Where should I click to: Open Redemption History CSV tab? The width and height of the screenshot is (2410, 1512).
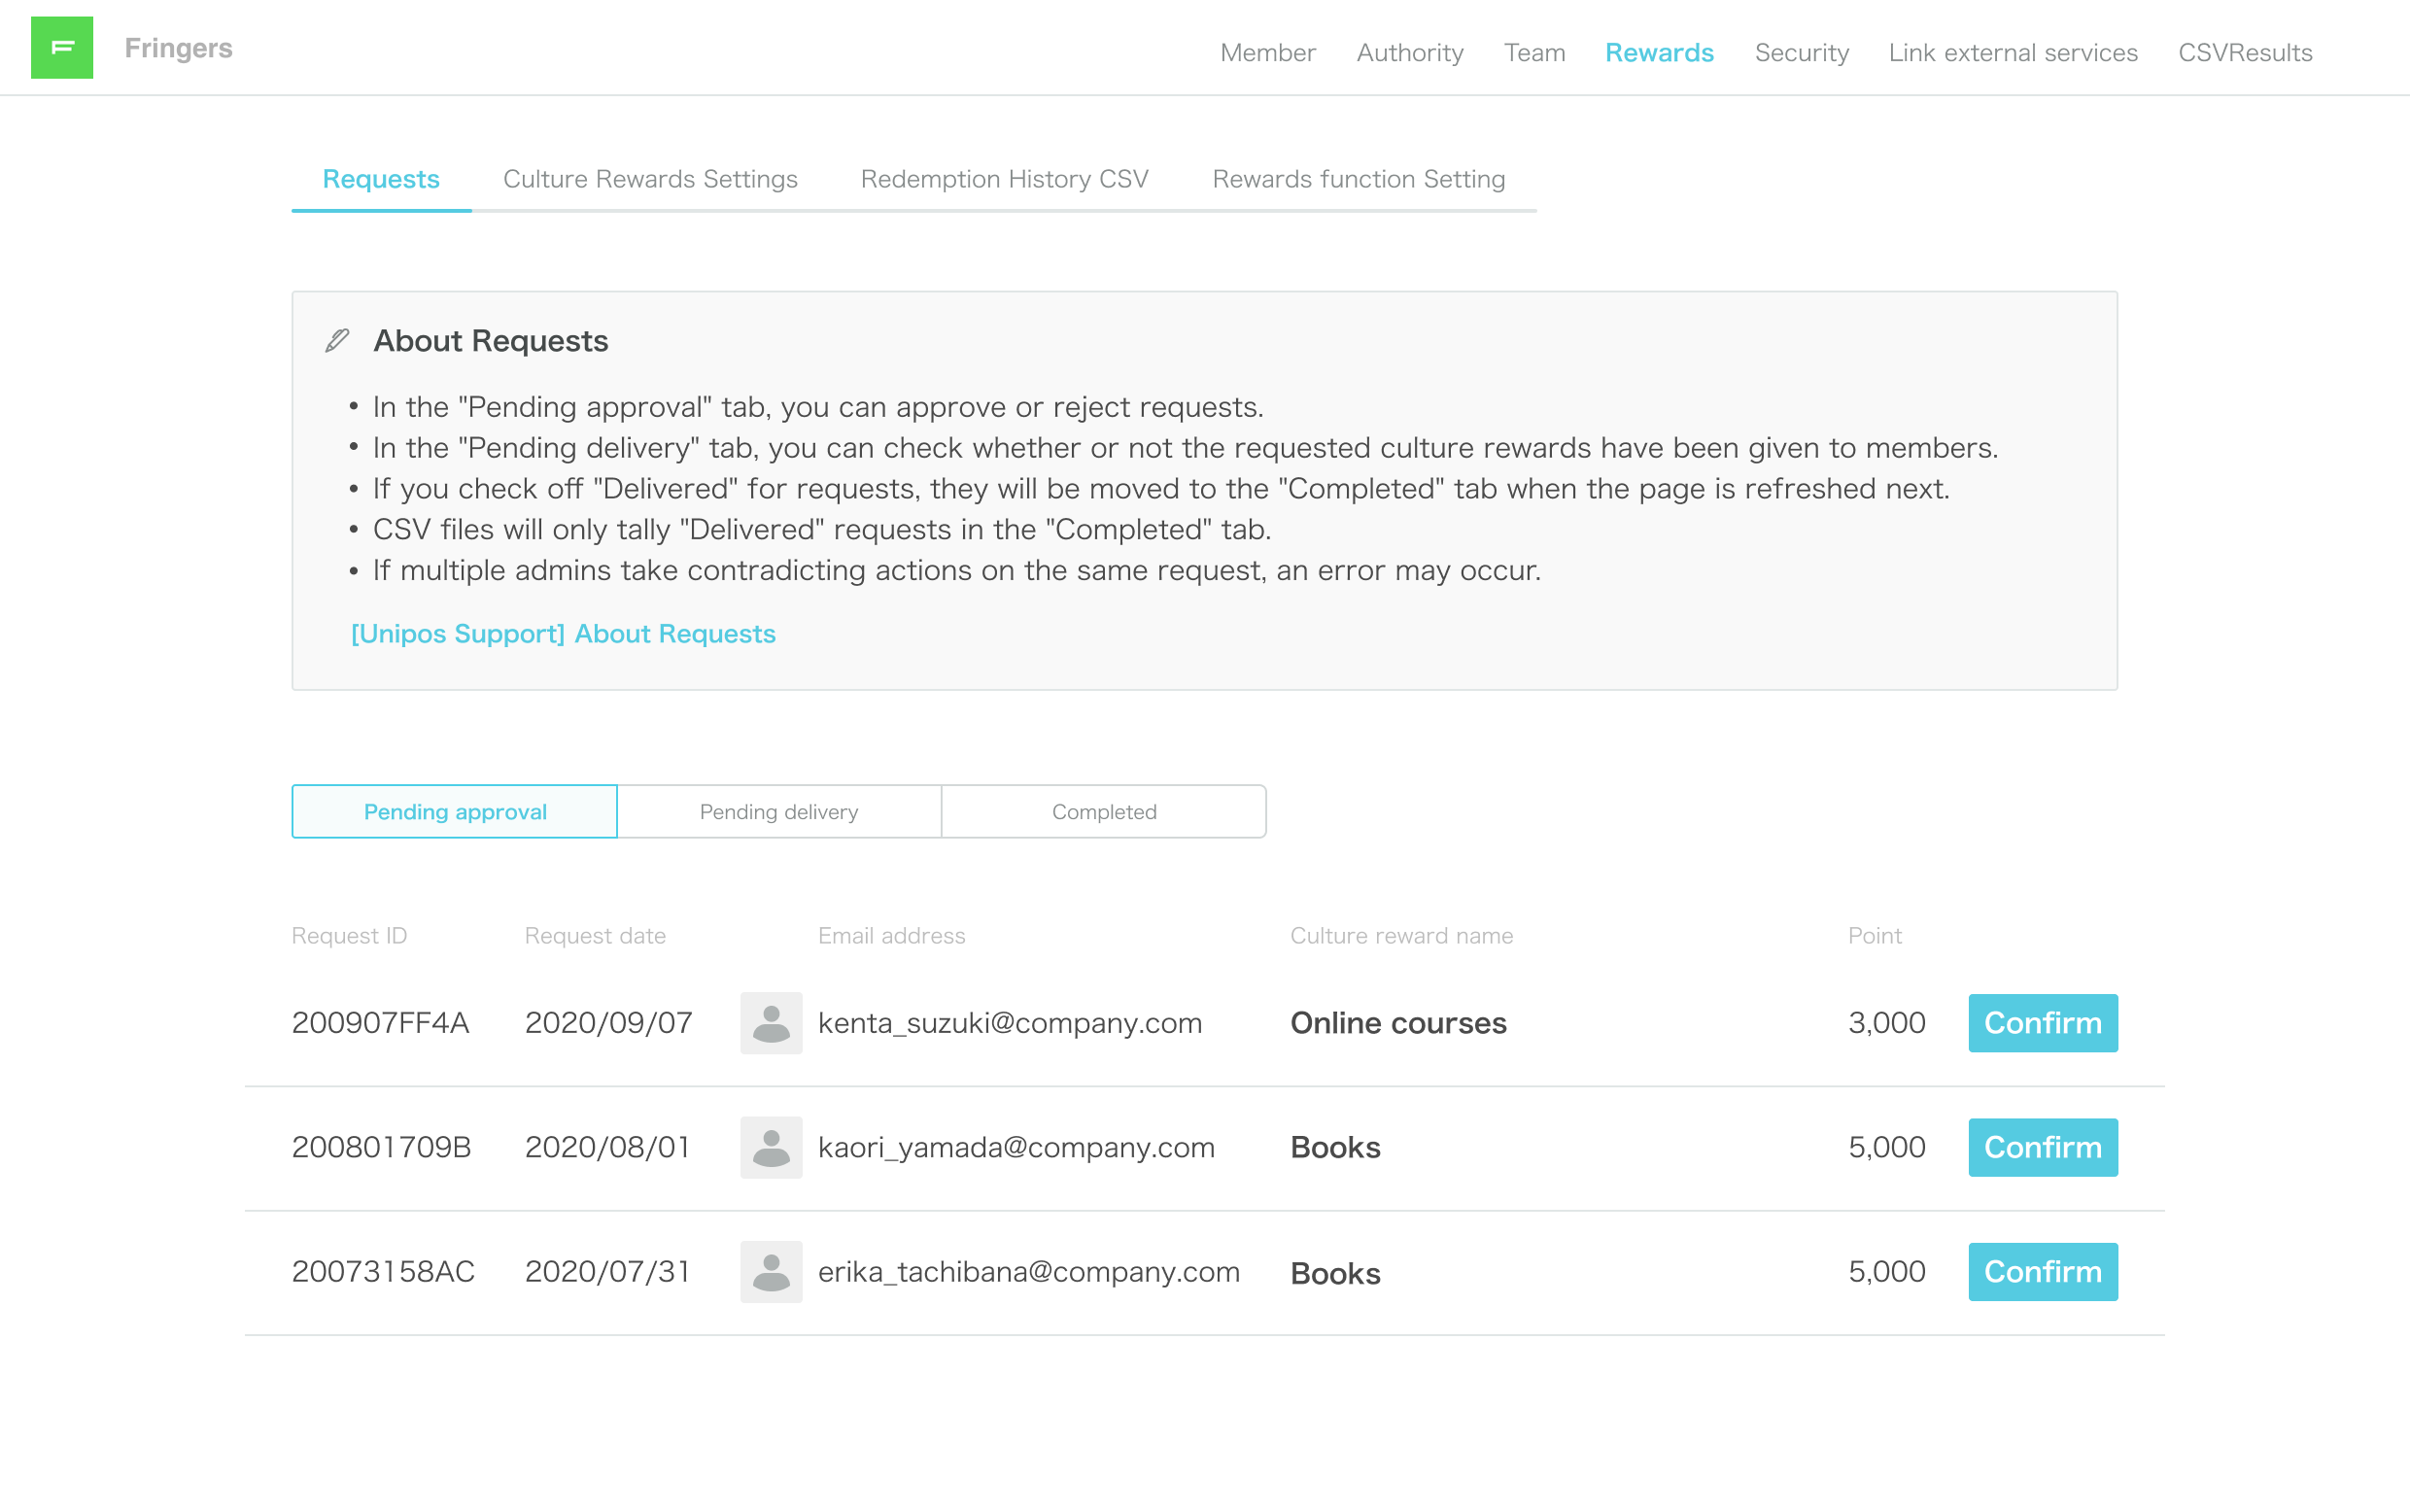(x=1004, y=179)
